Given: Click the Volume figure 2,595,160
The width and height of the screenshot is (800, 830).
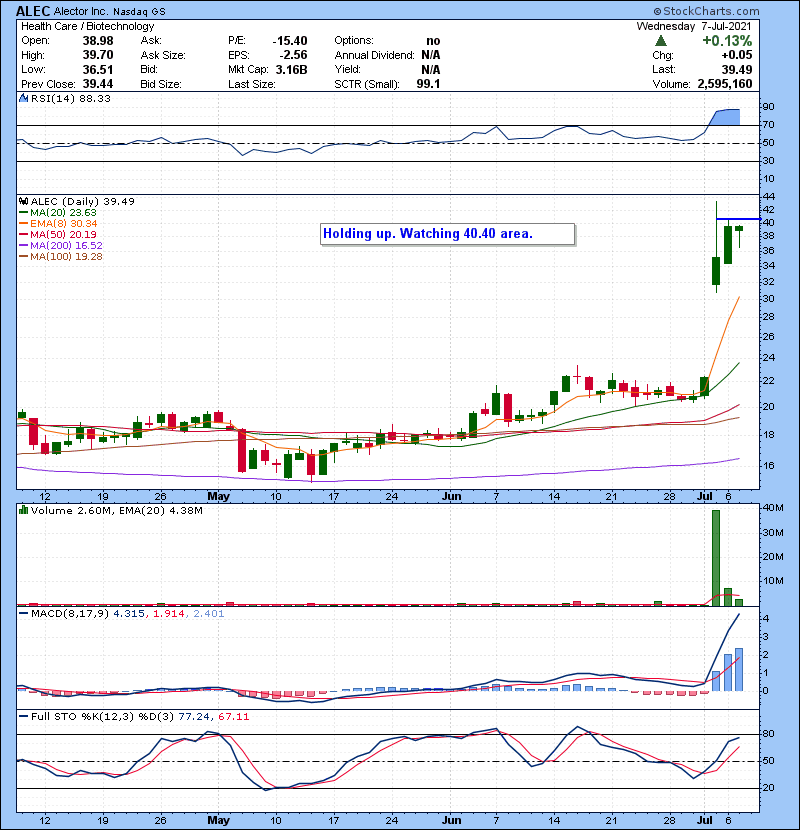Looking at the screenshot, I should point(725,84).
